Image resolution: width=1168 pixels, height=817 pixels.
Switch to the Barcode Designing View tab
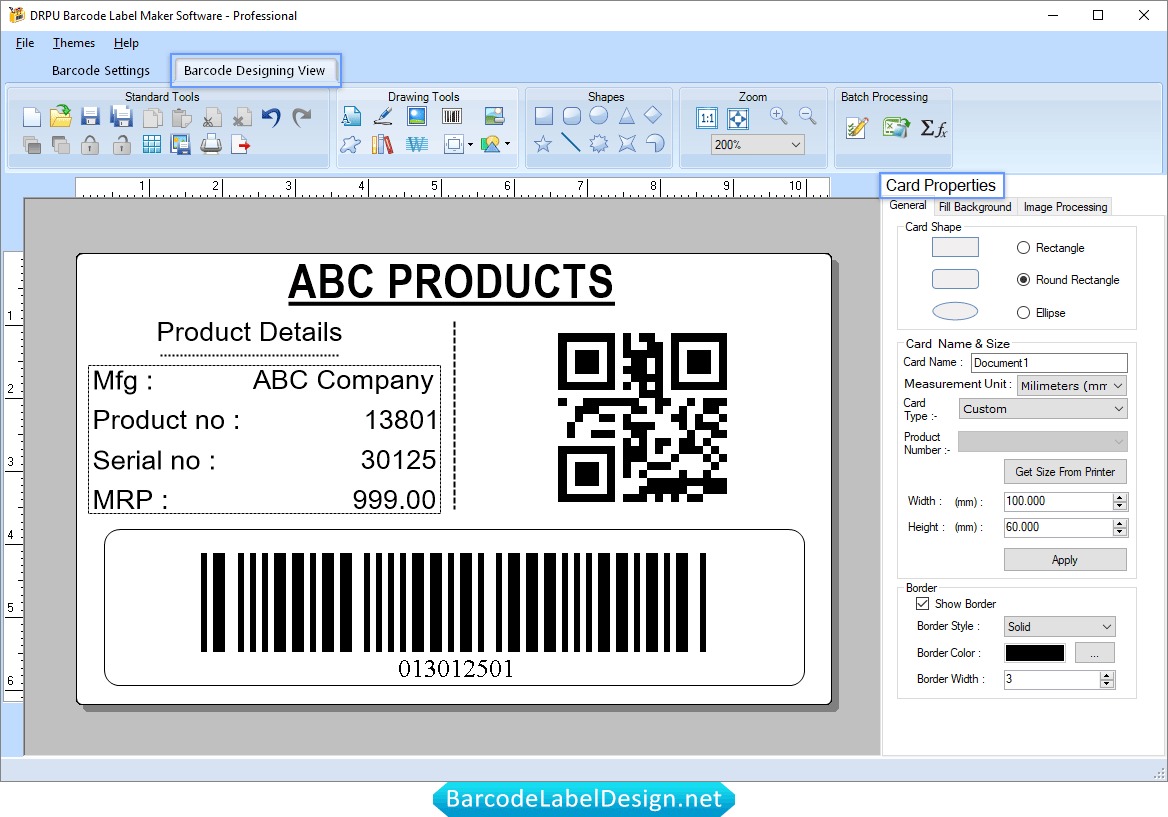pos(255,71)
